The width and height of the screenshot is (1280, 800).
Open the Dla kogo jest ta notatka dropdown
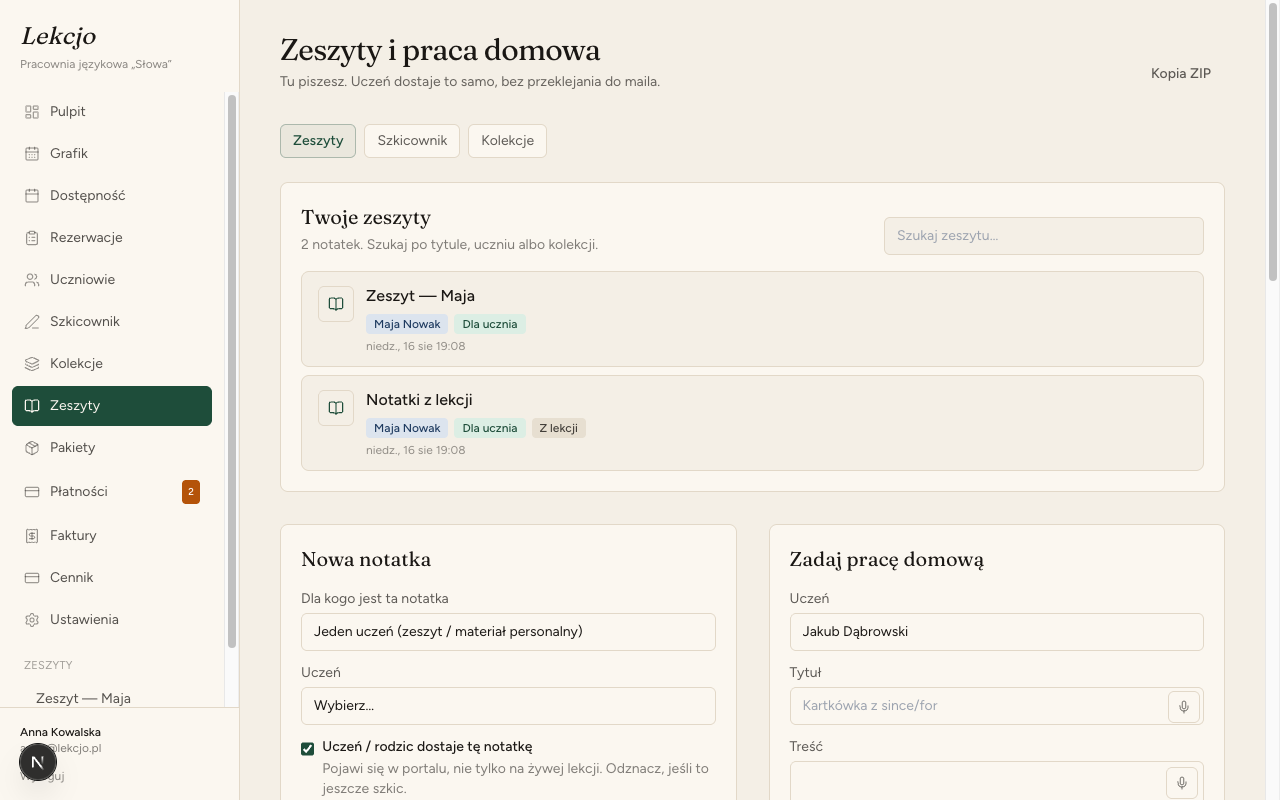coord(508,632)
